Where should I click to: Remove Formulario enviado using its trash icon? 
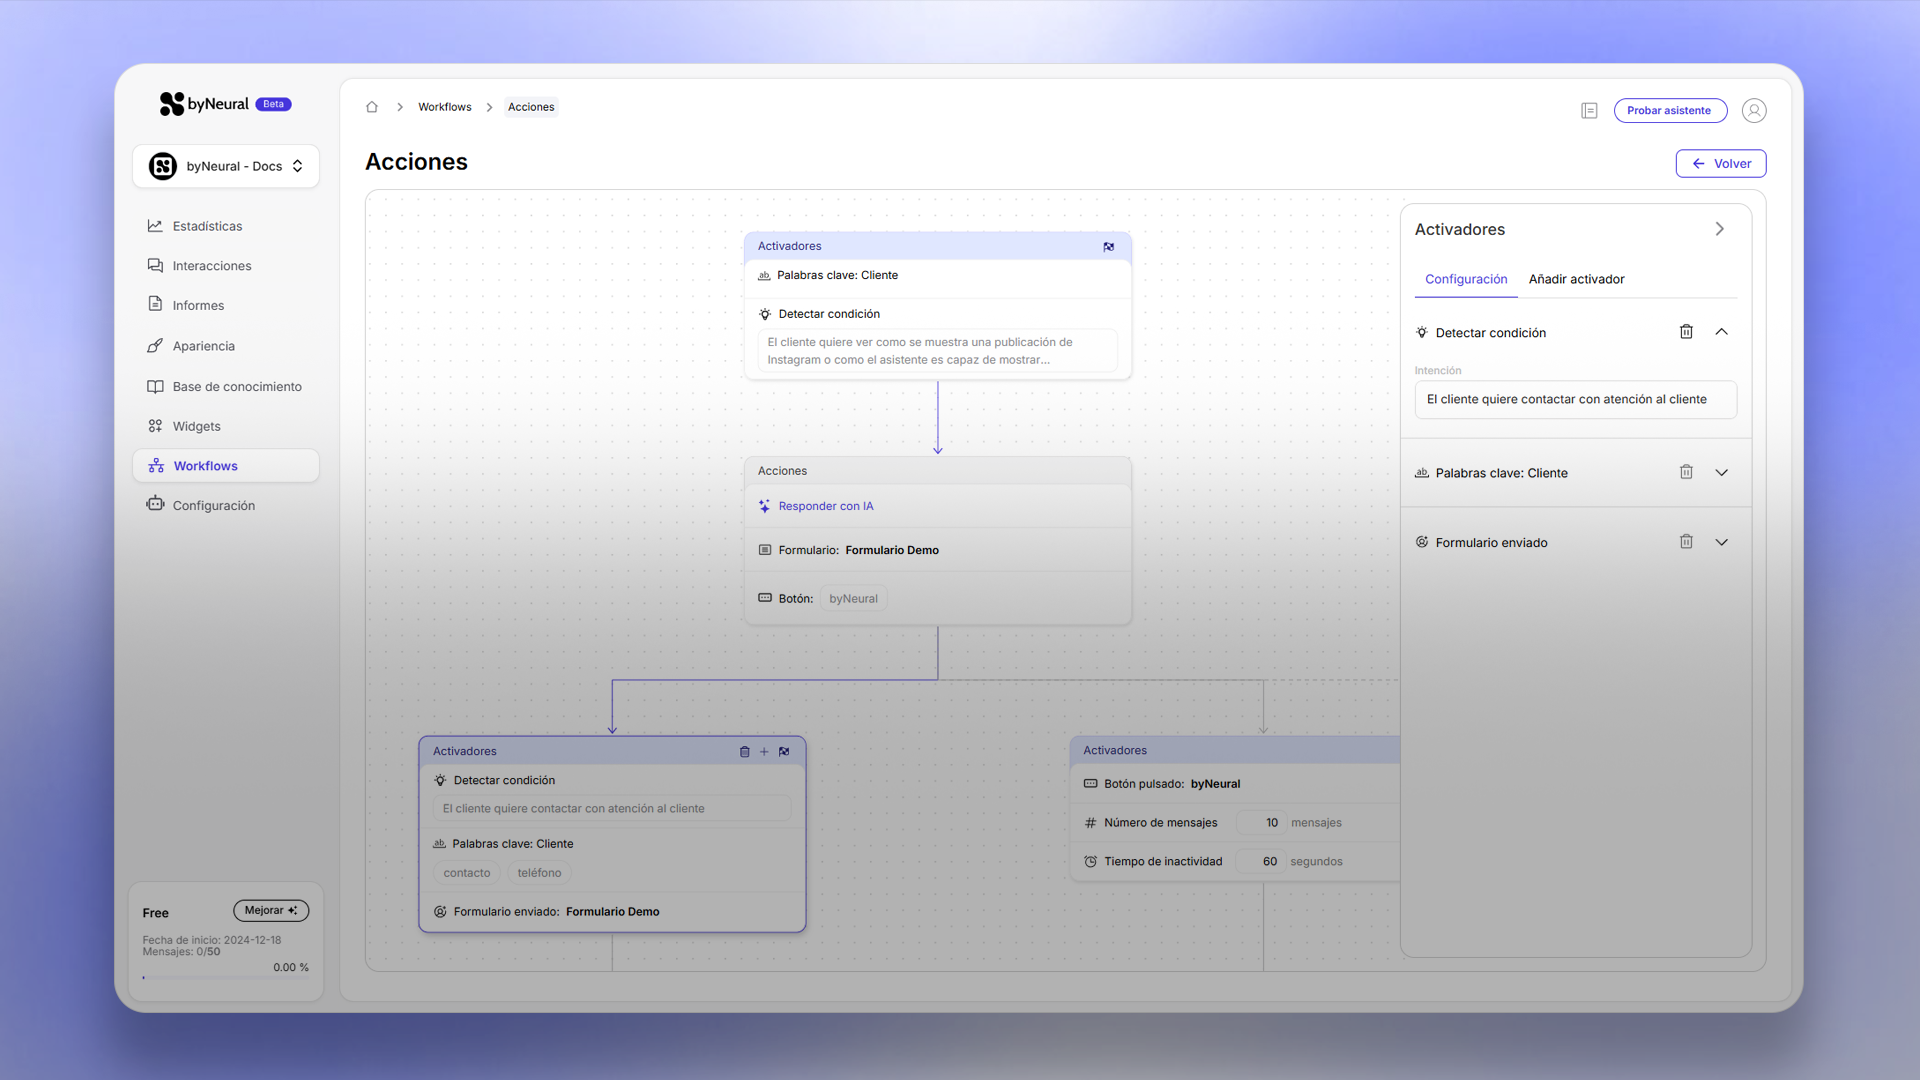(1686, 542)
